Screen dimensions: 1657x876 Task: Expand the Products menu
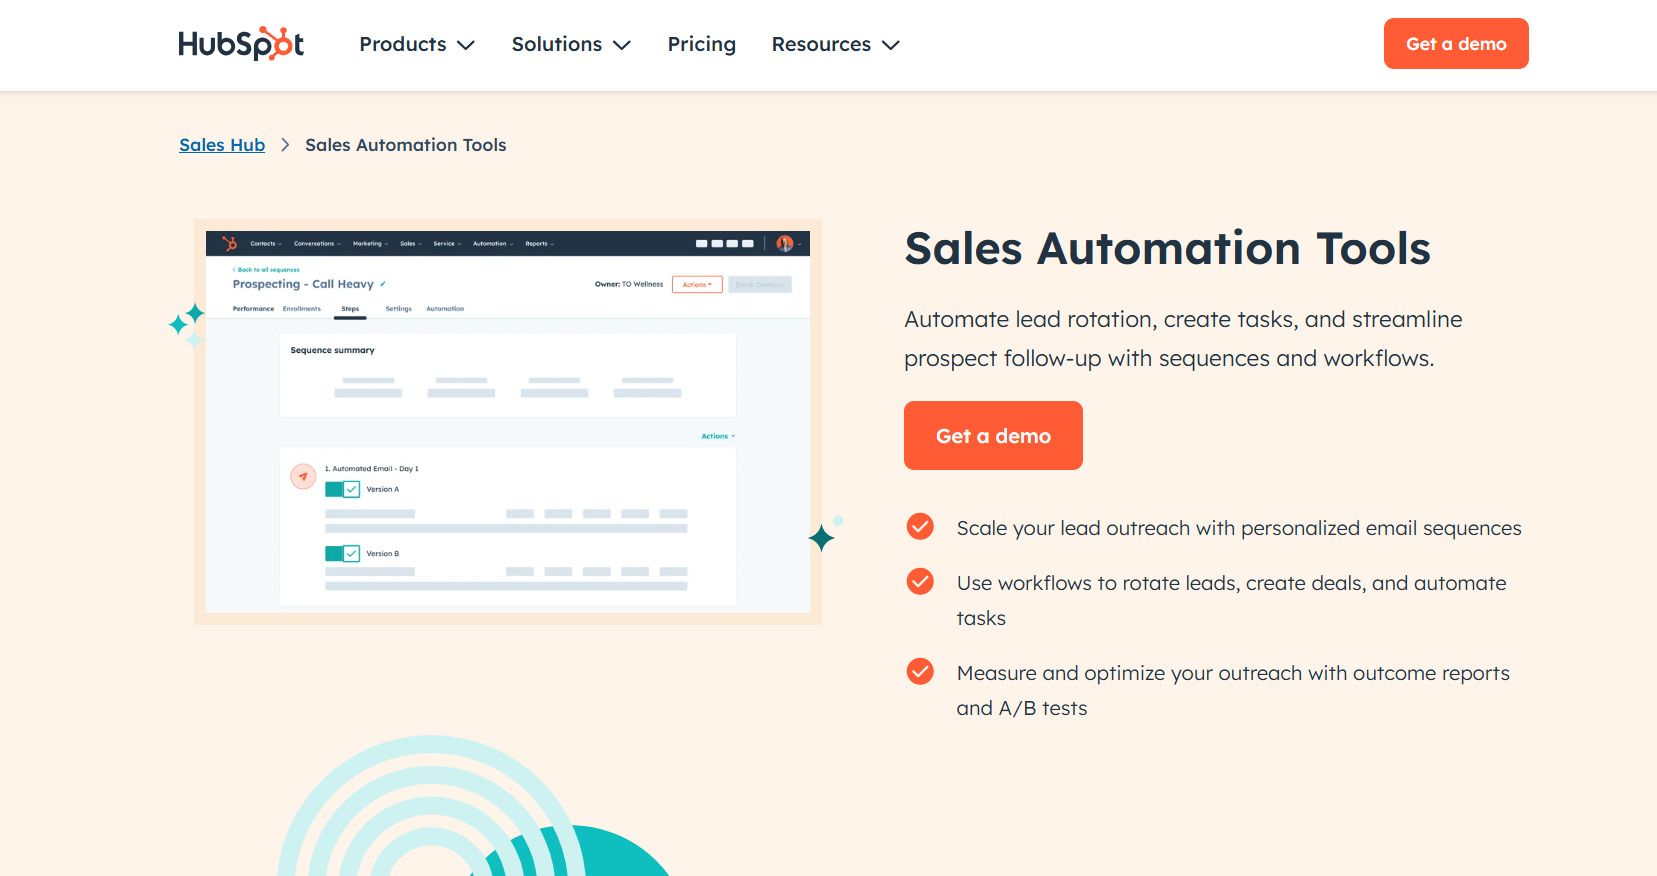point(417,44)
